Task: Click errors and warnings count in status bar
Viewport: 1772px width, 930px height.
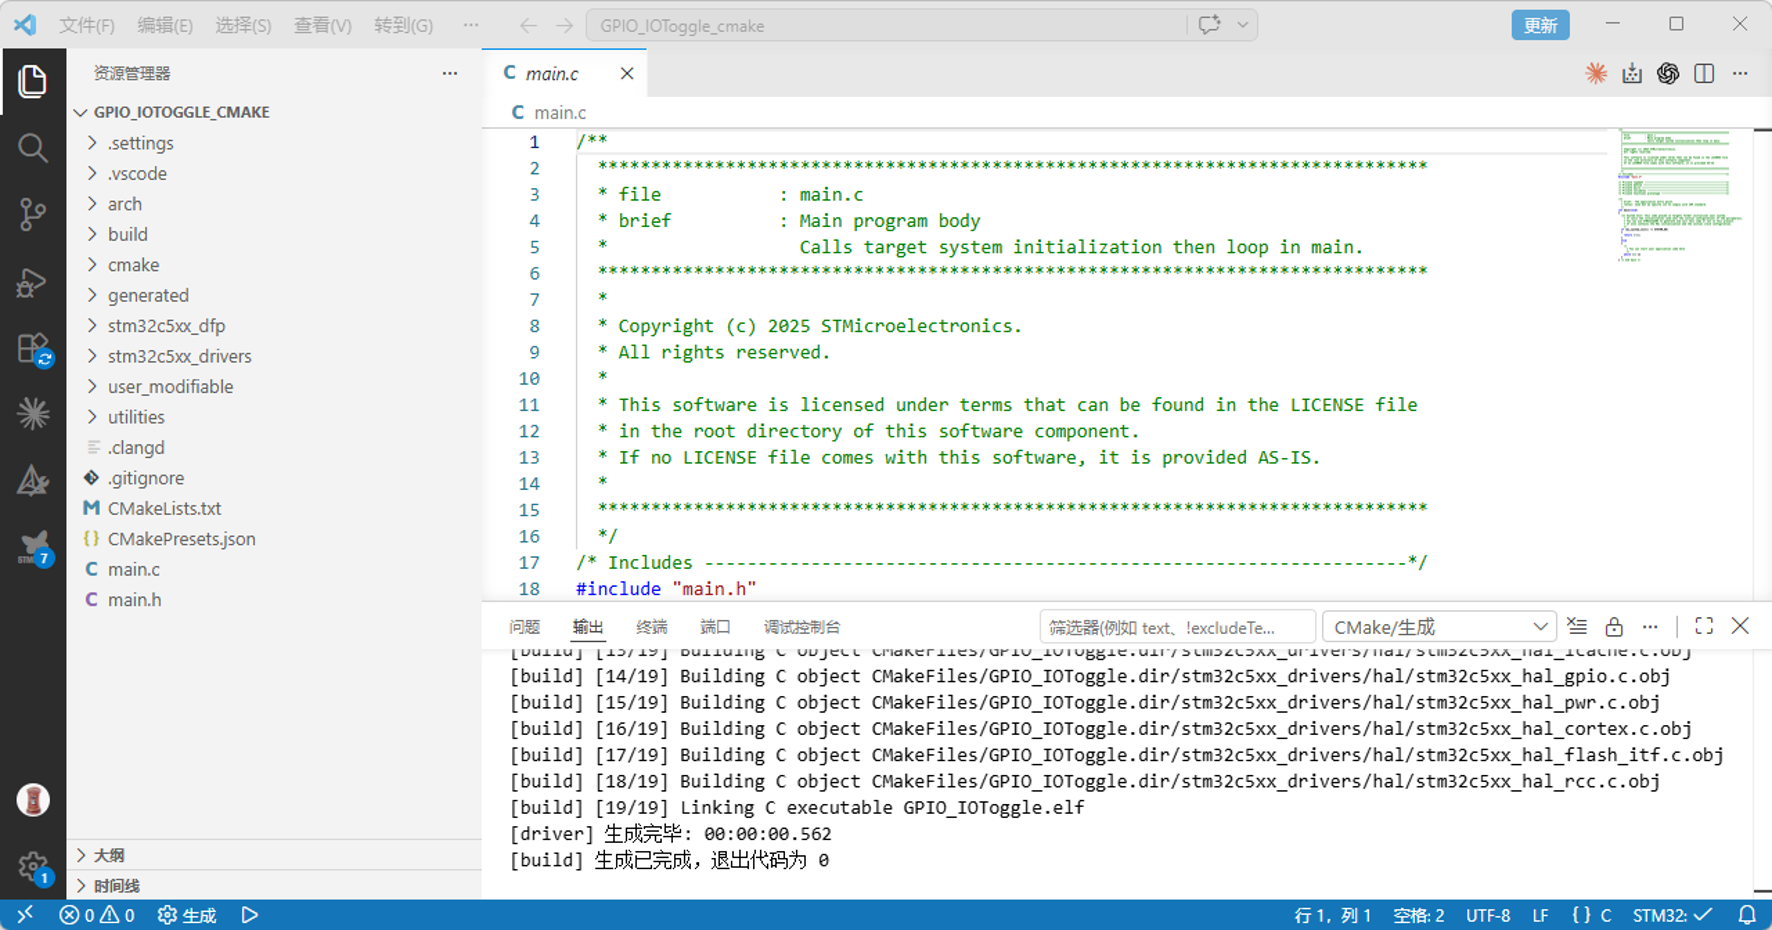Action: tap(97, 915)
